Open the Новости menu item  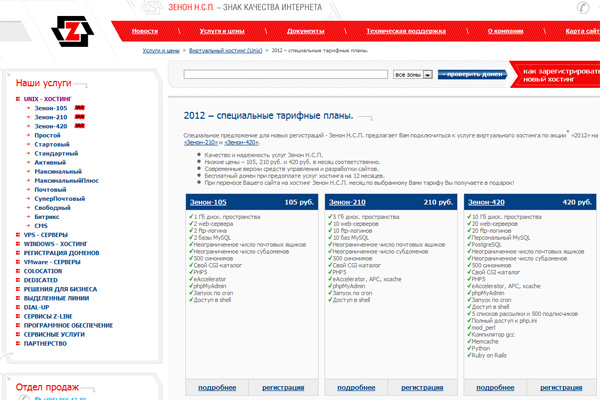(145, 31)
